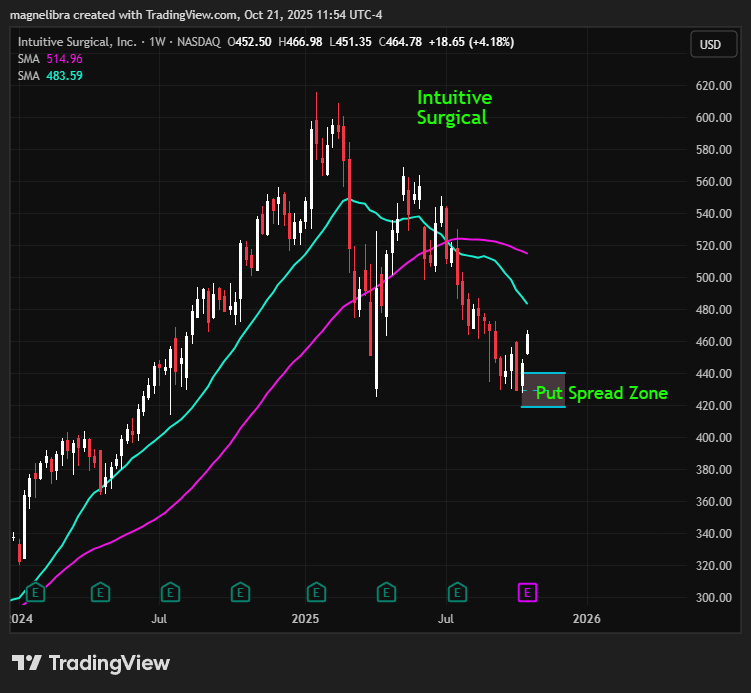Viewport: 751px width, 693px height.
Task: Click the 400.00 price axis label
Action: pos(714,438)
